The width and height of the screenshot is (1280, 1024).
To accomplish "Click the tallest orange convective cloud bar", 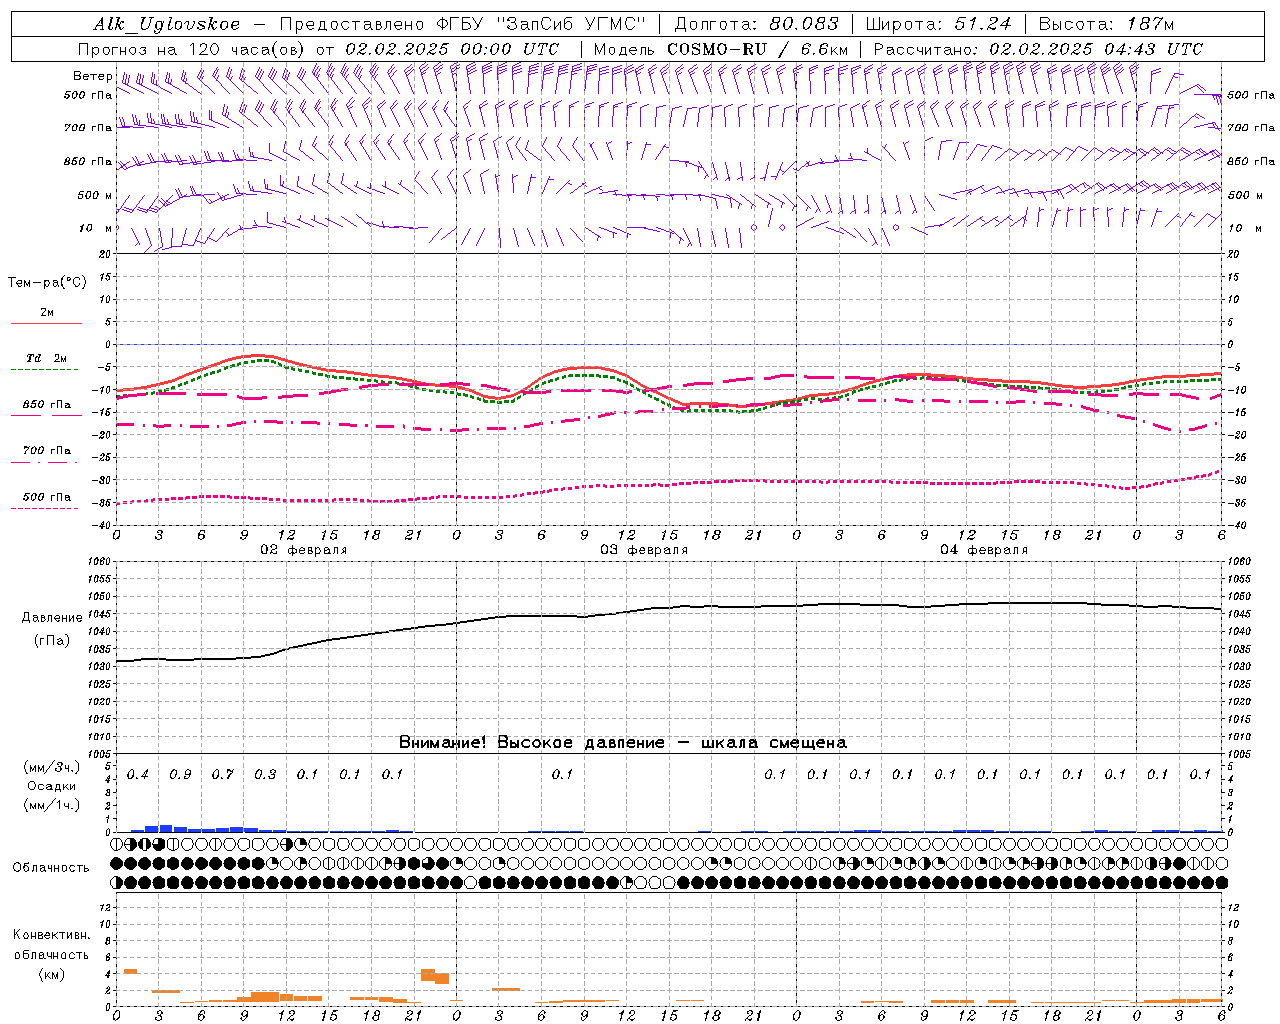I will click(428, 975).
